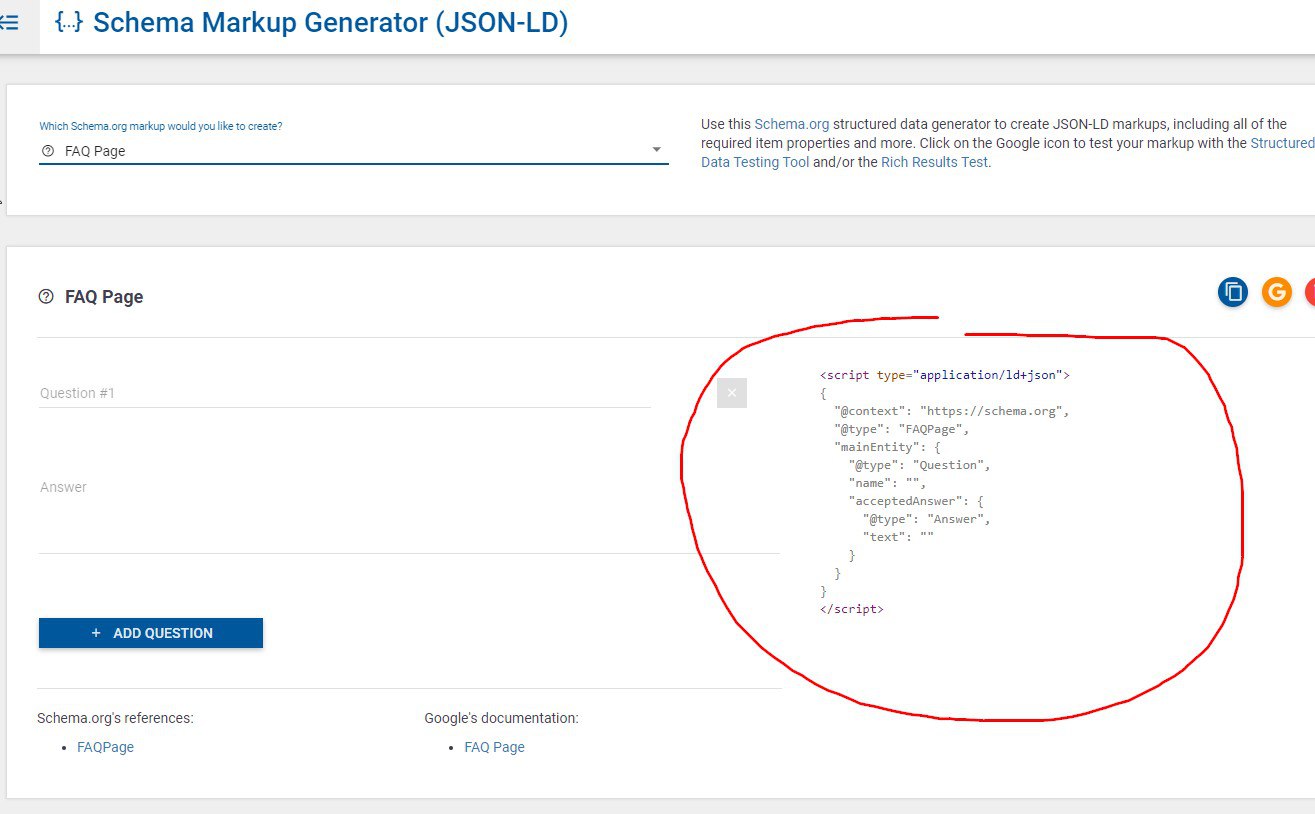The height and width of the screenshot is (814, 1315).
Task: Click the closing </script> tag line
Action: (852, 609)
